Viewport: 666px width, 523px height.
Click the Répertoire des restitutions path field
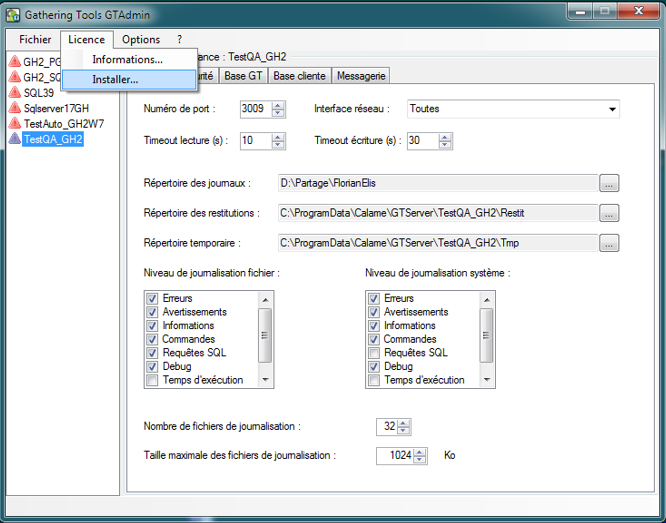click(x=437, y=213)
